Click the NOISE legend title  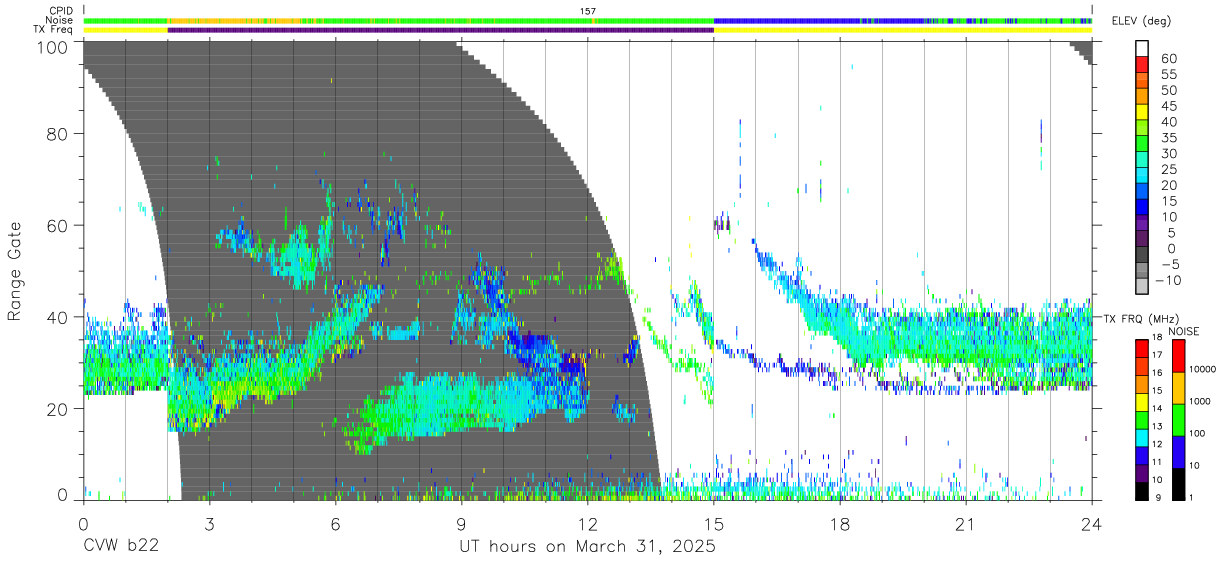1183,330
